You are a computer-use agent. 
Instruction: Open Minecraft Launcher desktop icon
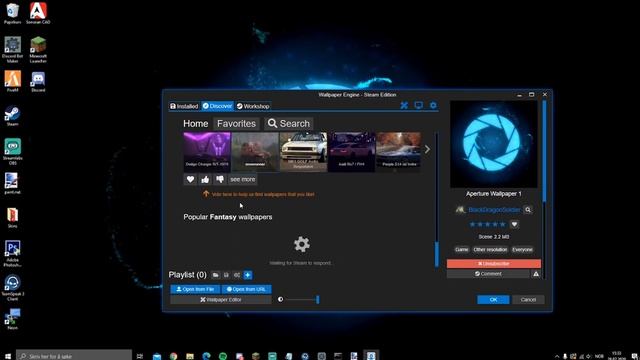38,50
